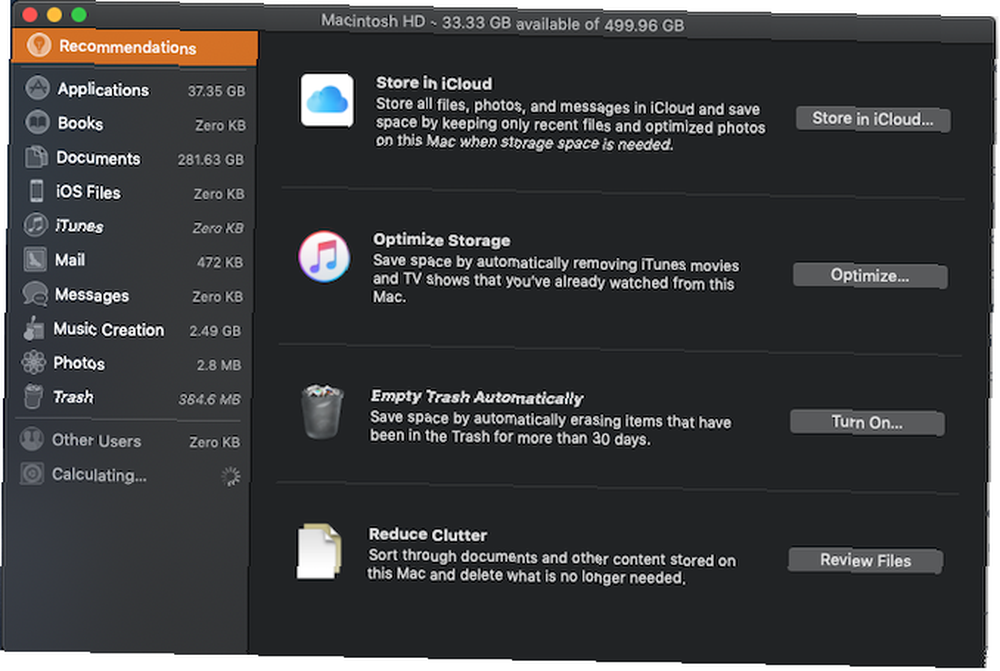1000x671 pixels.
Task: Click the 281.63 GB Documents size
Action: tap(210, 159)
